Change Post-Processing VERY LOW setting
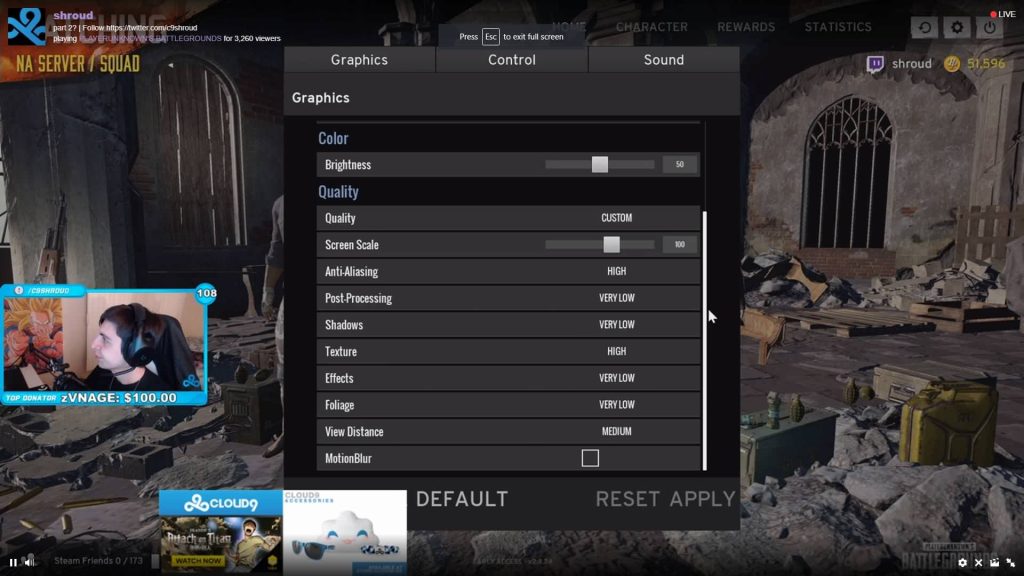This screenshot has height=576, width=1024. pyautogui.click(x=616, y=298)
